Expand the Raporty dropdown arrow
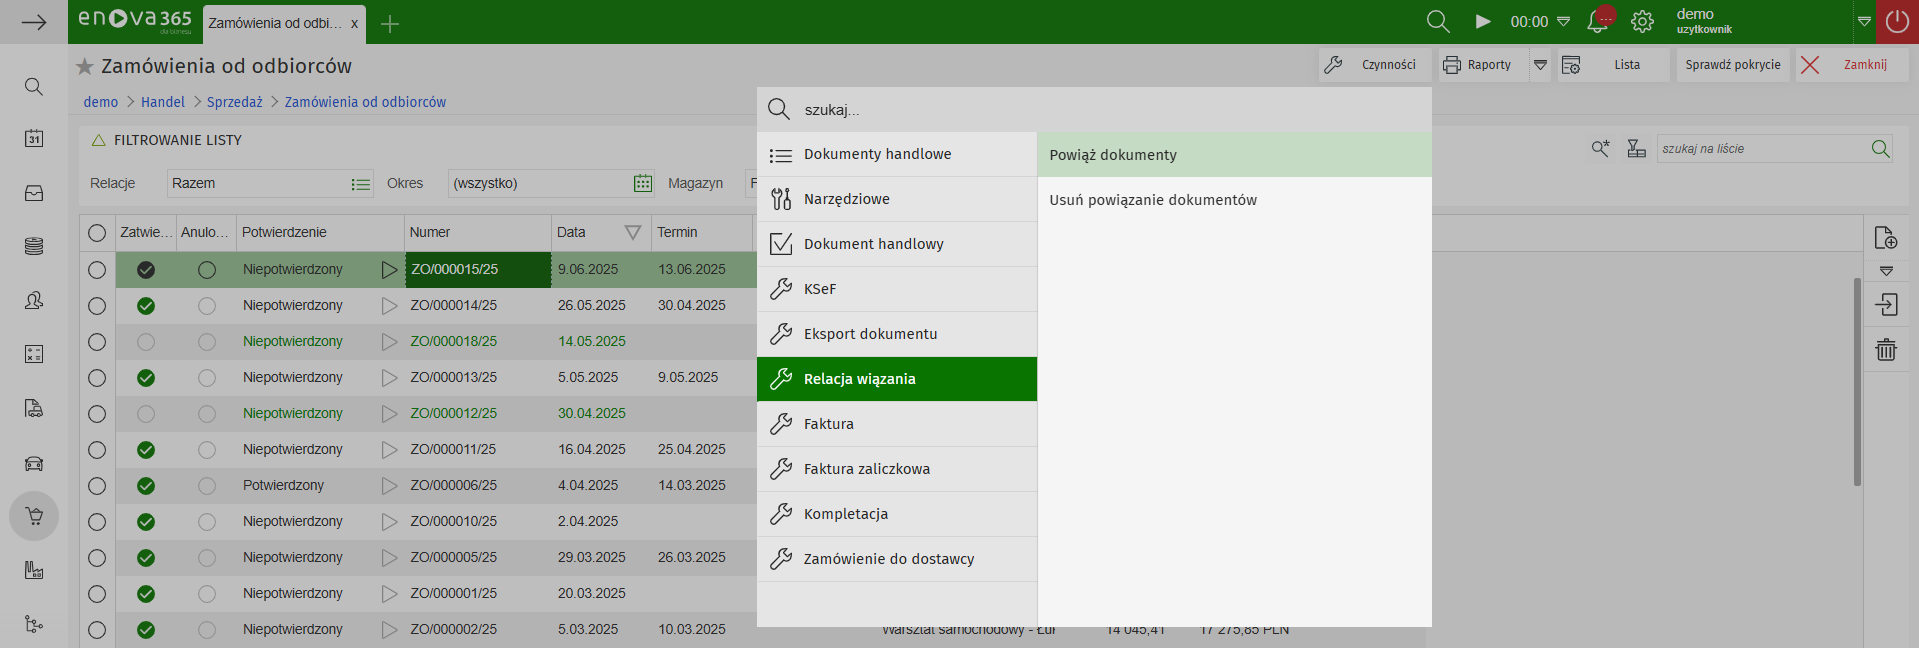 (1540, 65)
